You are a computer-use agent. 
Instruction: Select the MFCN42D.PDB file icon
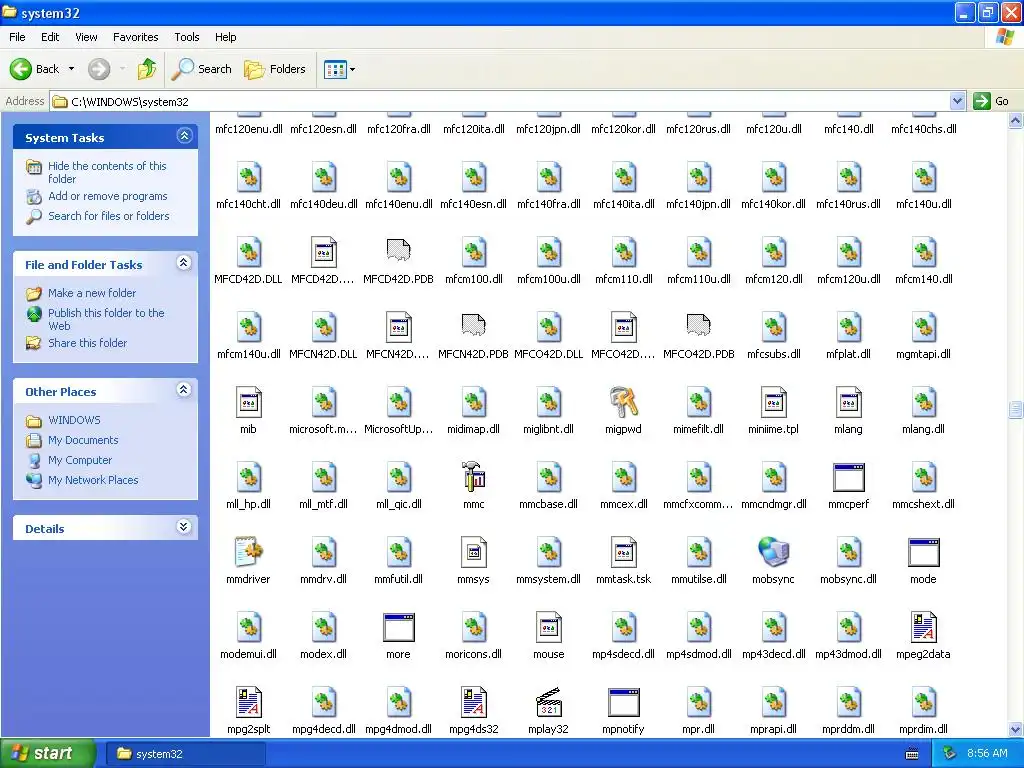click(x=473, y=326)
